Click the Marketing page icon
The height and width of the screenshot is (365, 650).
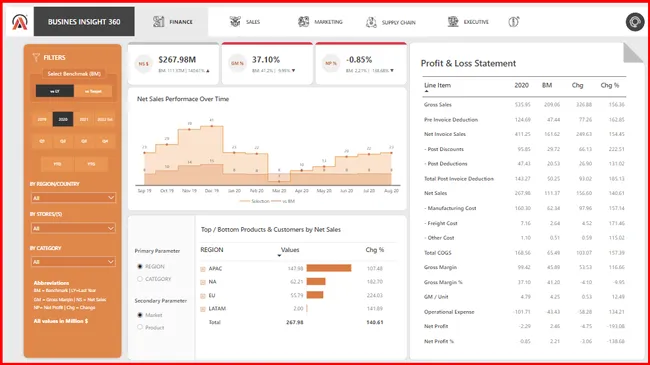[x=303, y=22]
